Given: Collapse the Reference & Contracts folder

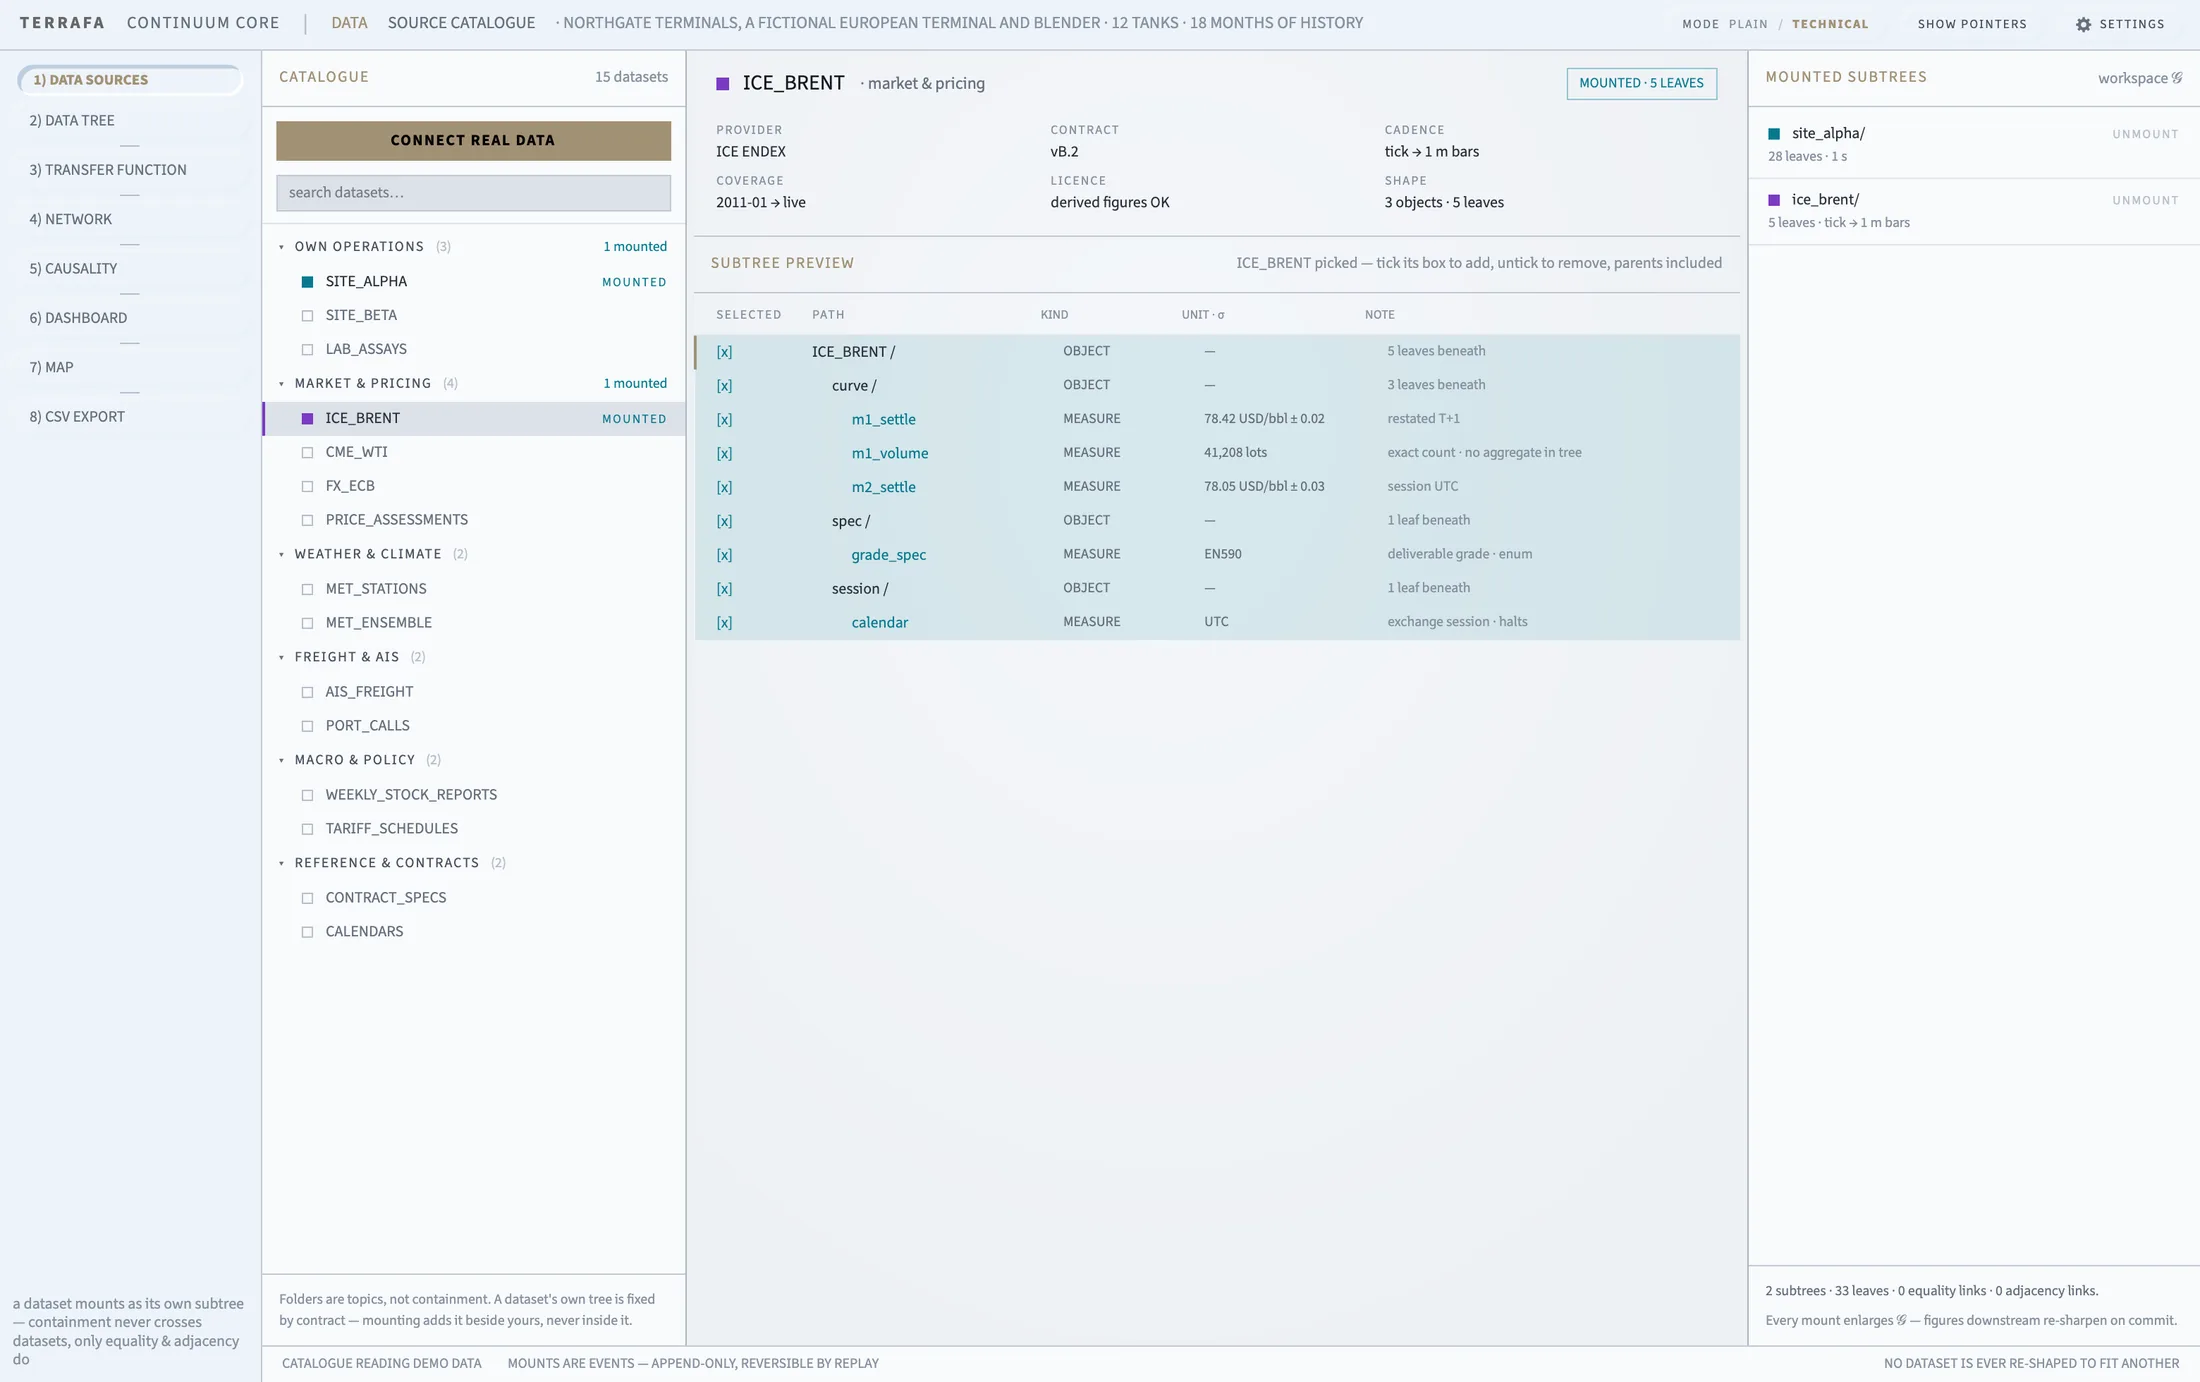Looking at the screenshot, I should (x=282, y=864).
